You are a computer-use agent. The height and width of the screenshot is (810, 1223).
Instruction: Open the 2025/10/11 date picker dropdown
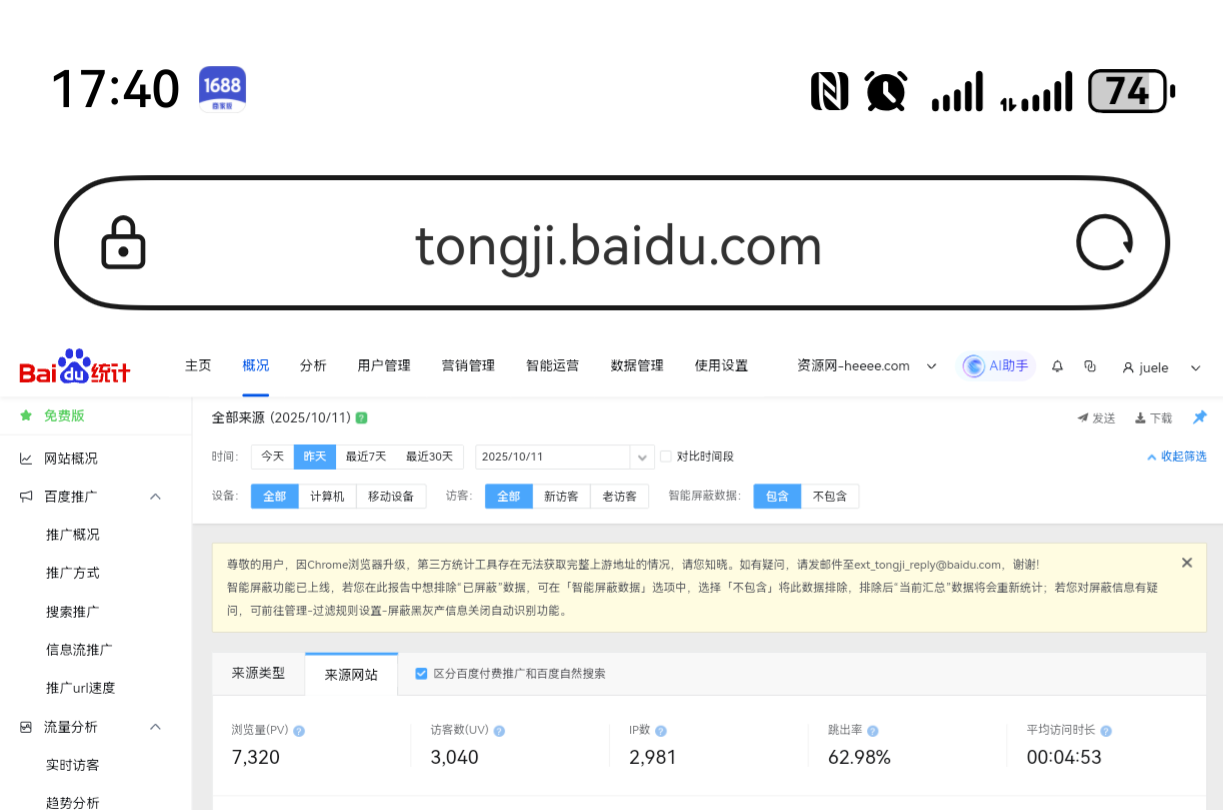point(642,457)
